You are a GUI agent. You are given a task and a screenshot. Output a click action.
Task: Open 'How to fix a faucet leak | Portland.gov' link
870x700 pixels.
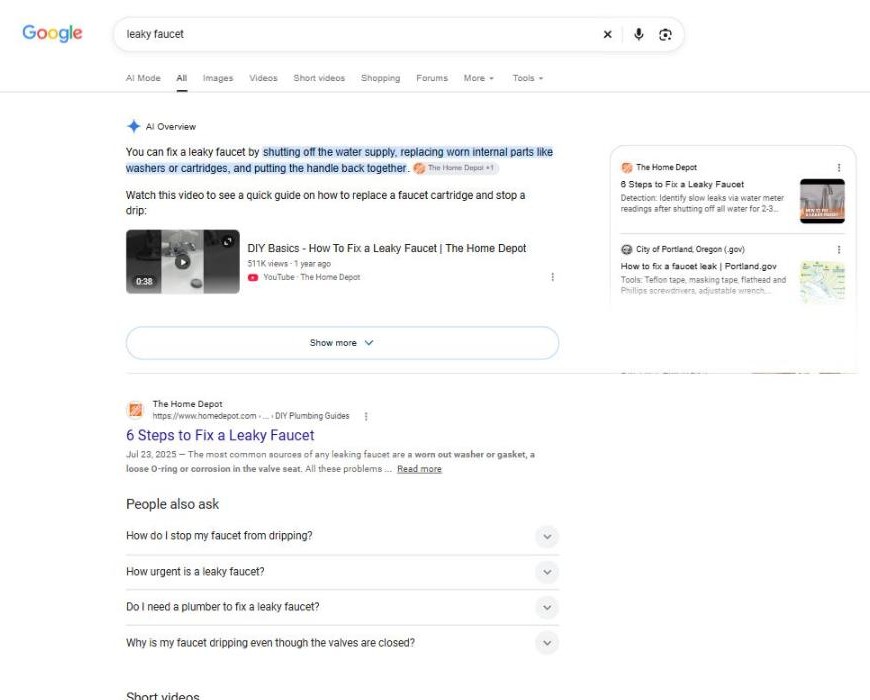[698, 266]
